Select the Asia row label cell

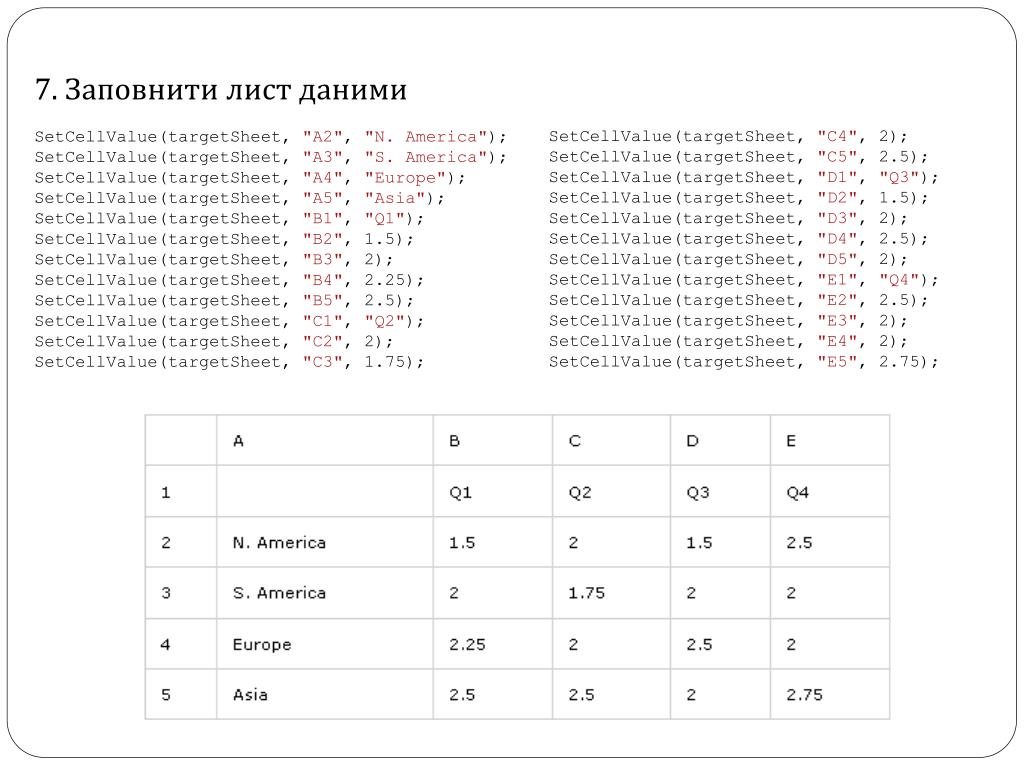tap(325, 695)
